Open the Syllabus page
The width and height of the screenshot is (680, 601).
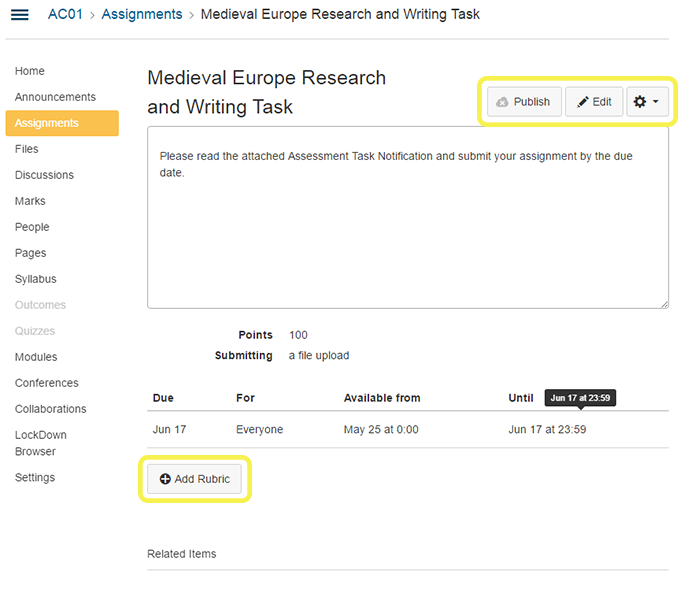coord(36,279)
